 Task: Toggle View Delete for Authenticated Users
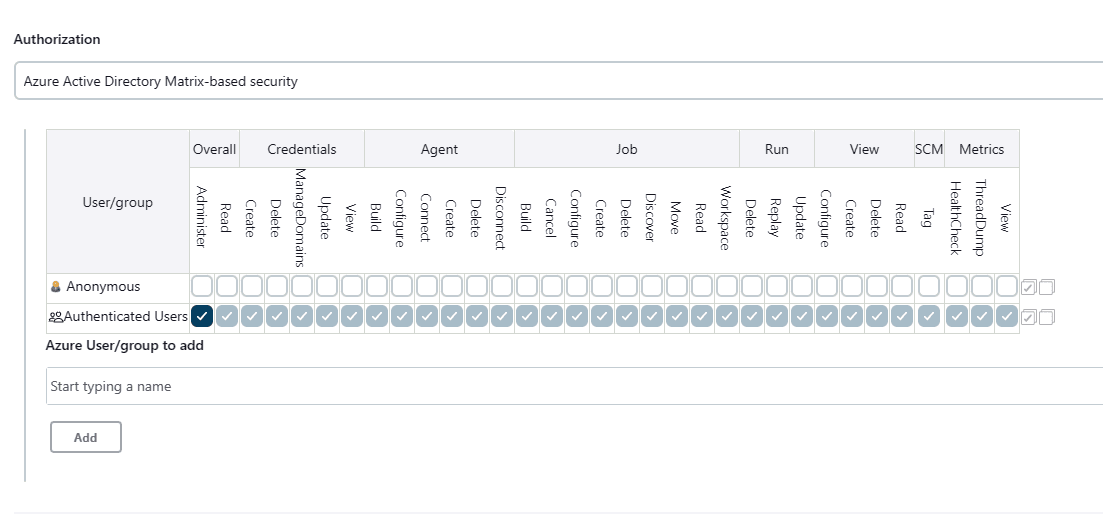click(x=876, y=317)
